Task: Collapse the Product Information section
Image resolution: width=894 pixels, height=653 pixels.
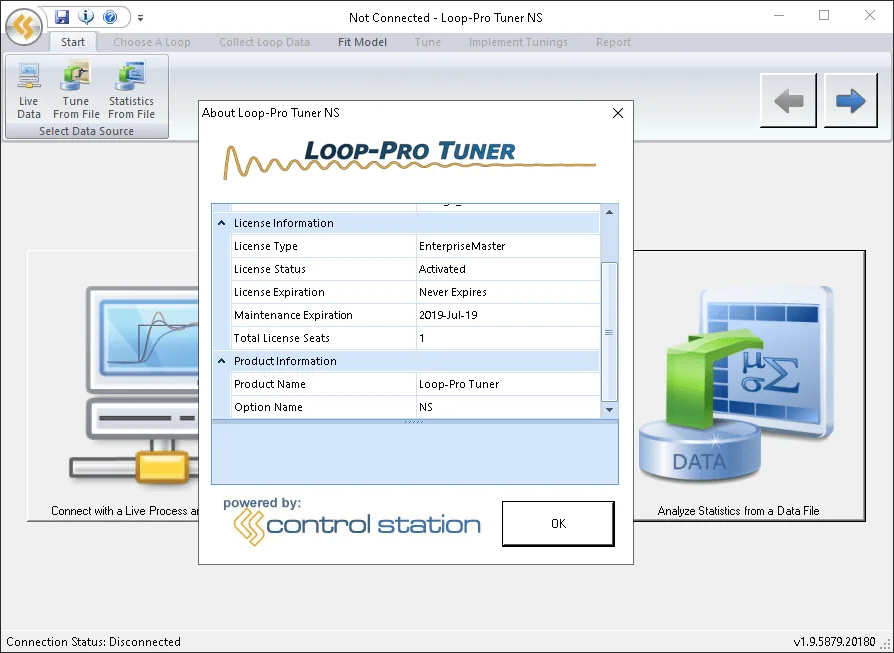Action: (221, 361)
